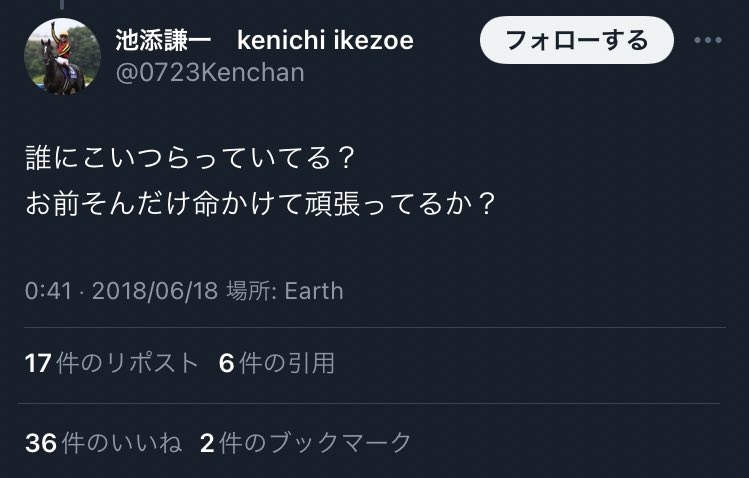Image resolution: width=749 pixels, height=478 pixels.
Task: Select the word Earth in the location
Action: 314,291
